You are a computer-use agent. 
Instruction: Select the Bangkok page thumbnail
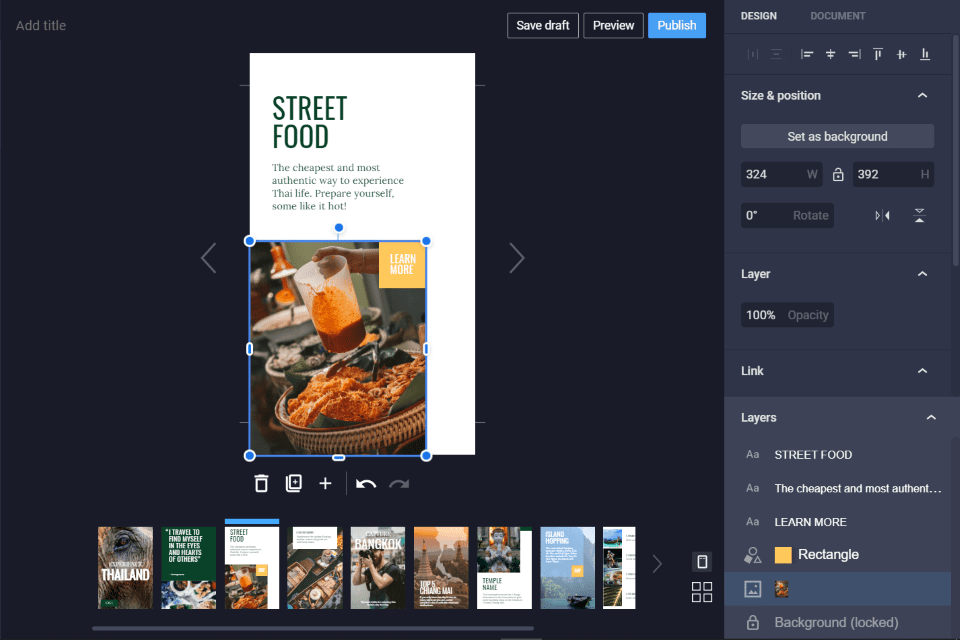pos(378,568)
